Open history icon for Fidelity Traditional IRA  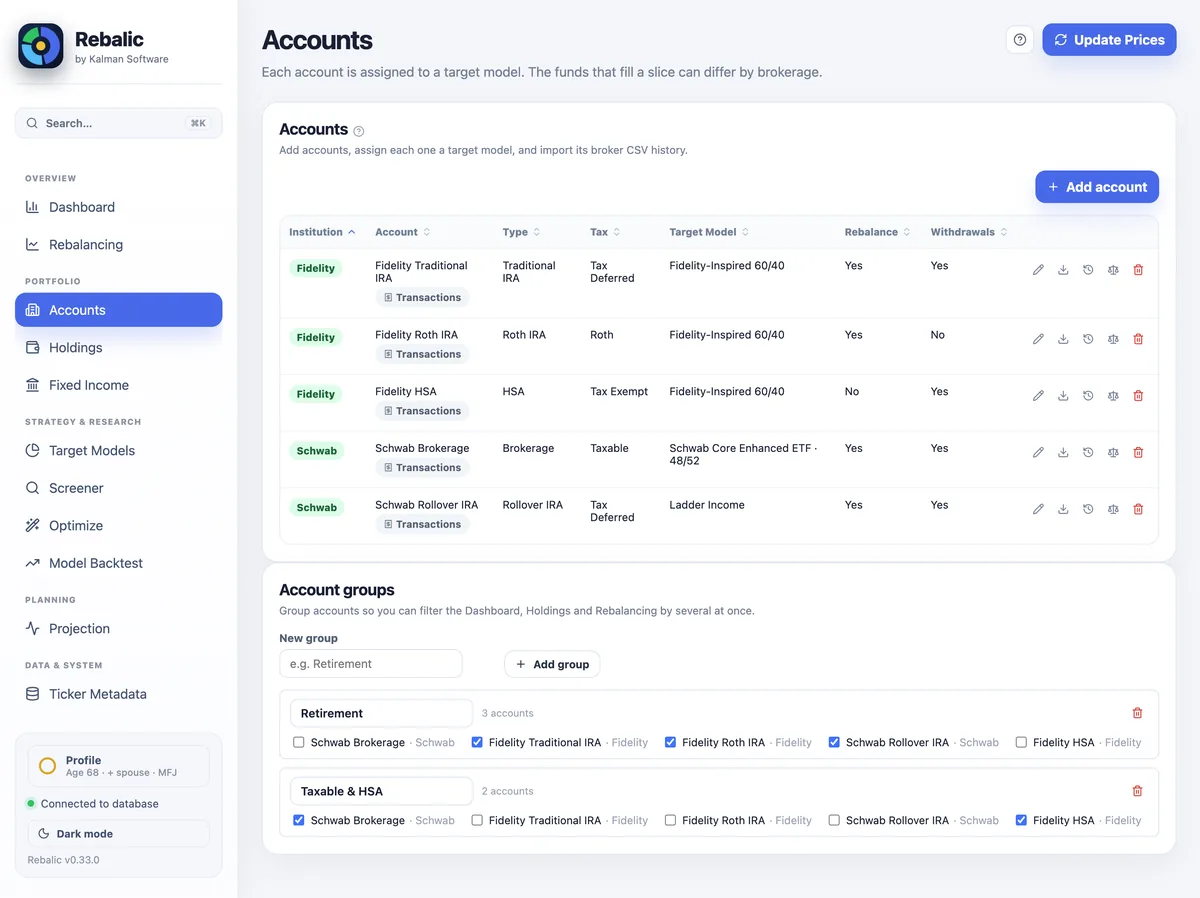(1088, 270)
